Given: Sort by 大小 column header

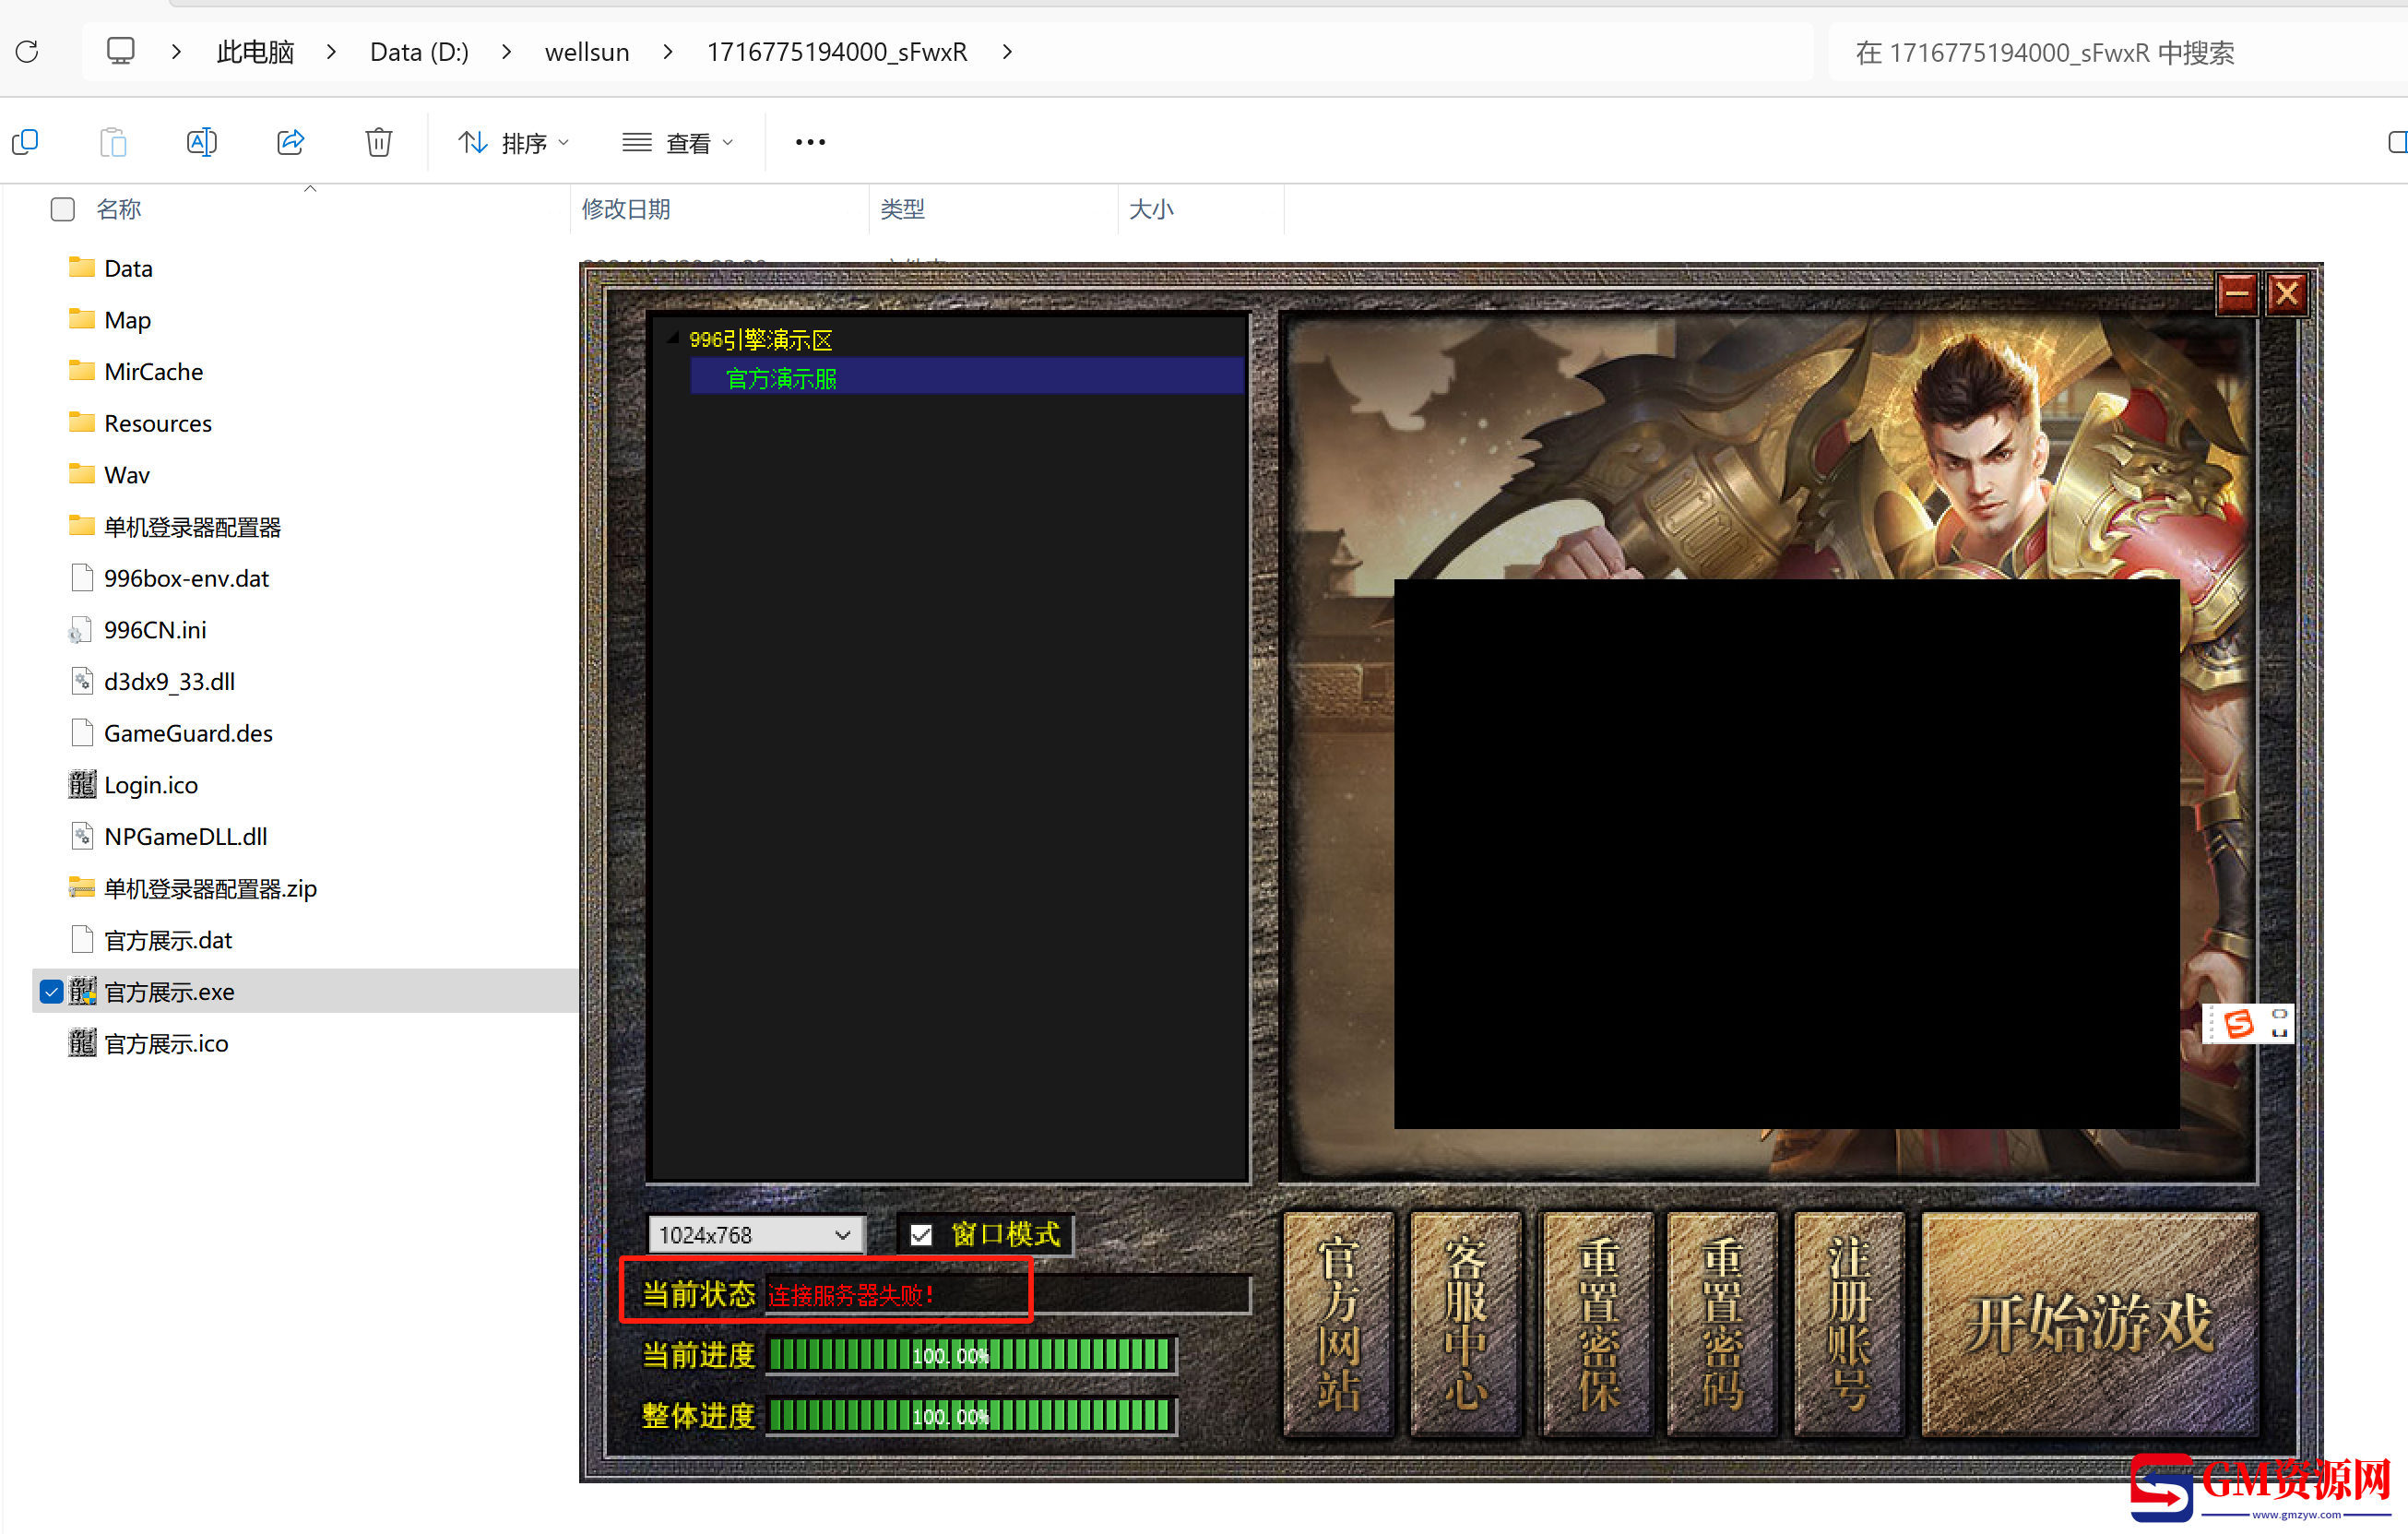Looking at the screenshot, I should click(x=1150, y=209).
